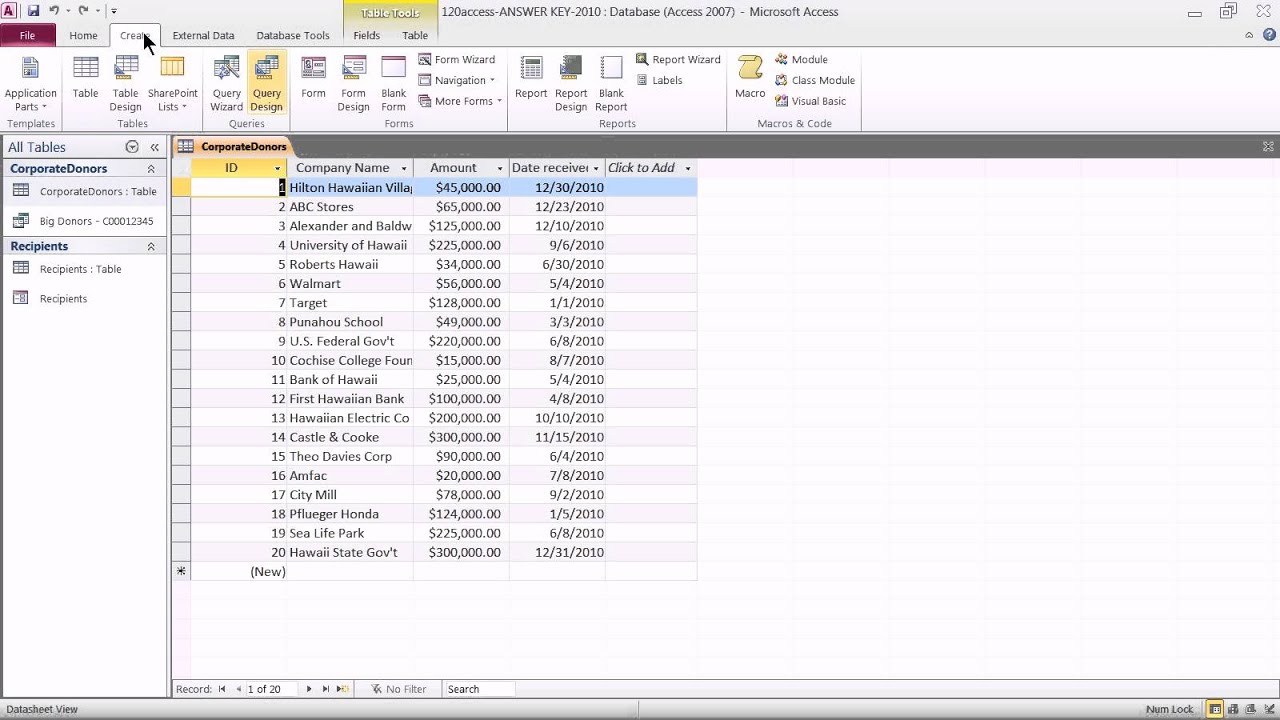The width and height of the screenshot is (1280, 720).
Task: Open the Visual Basic editor
Action: [811, 102]
